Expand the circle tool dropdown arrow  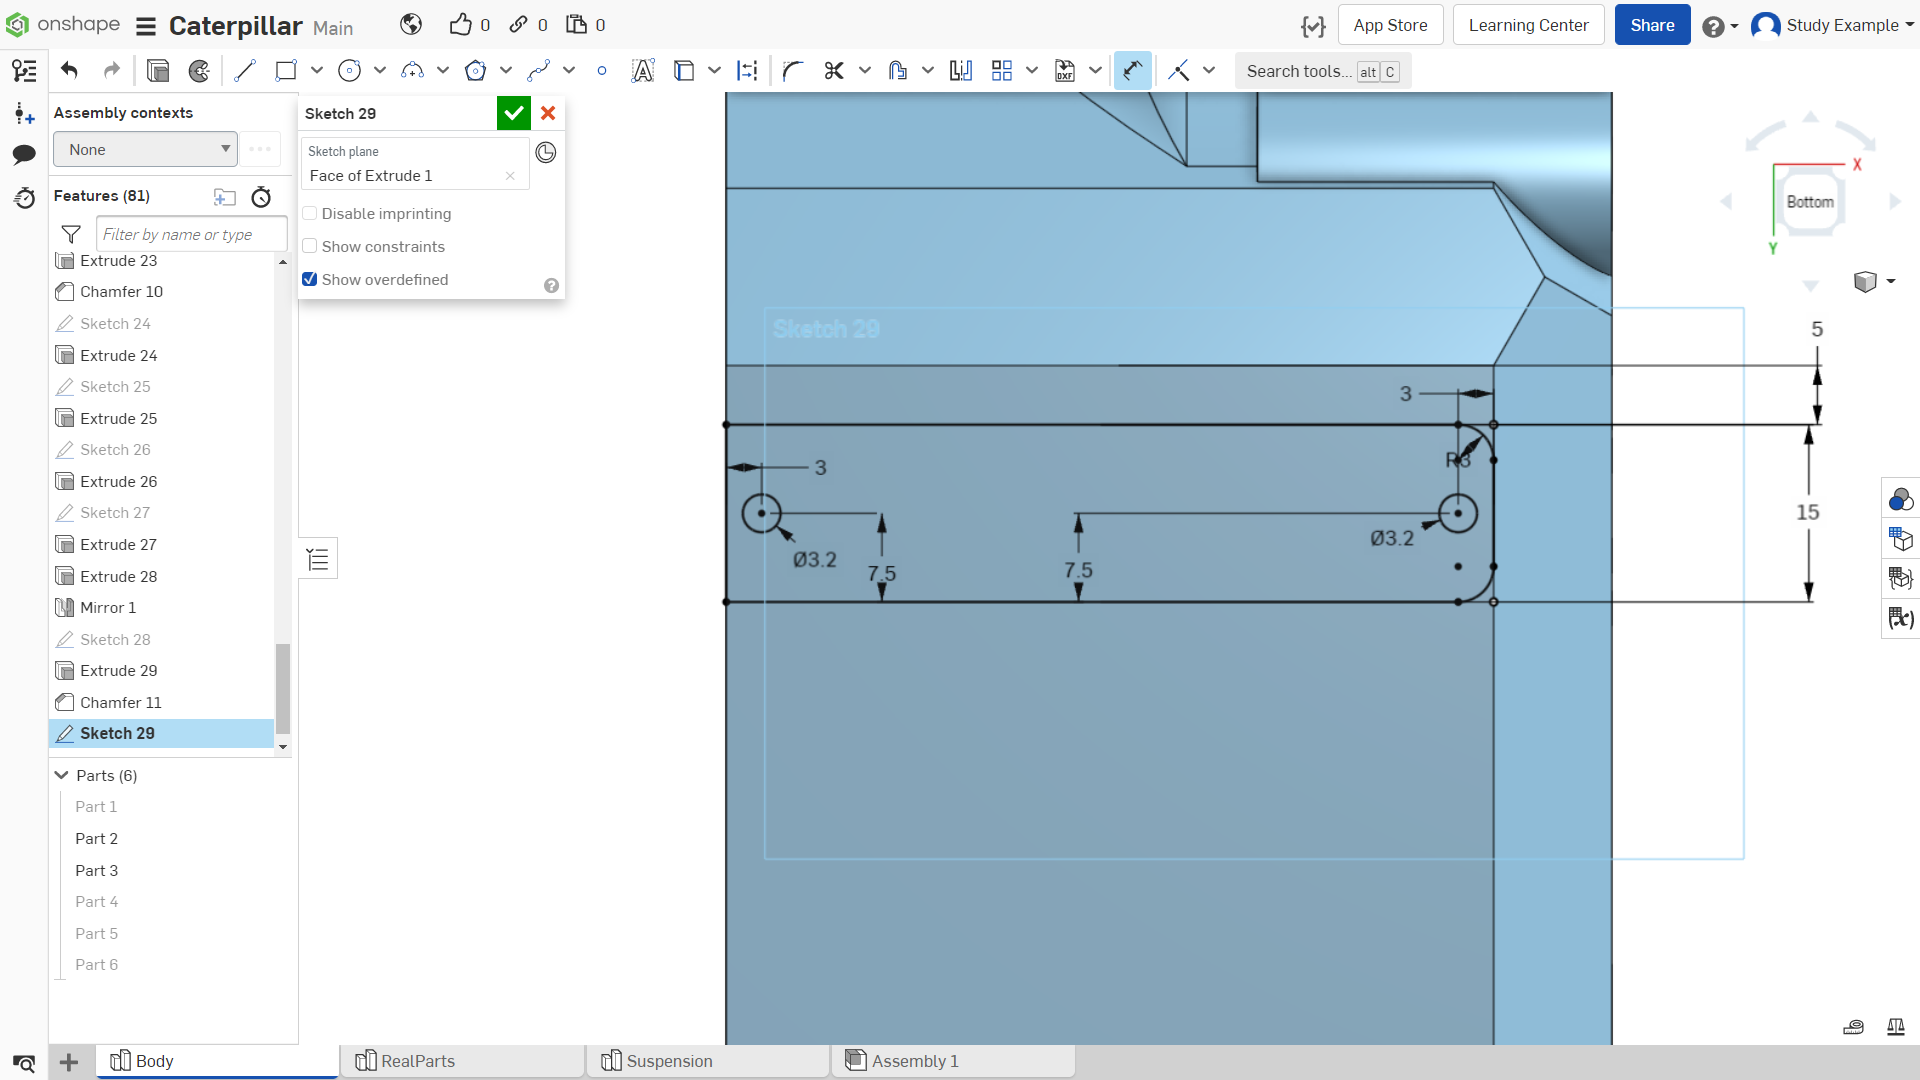coord(380,70)
